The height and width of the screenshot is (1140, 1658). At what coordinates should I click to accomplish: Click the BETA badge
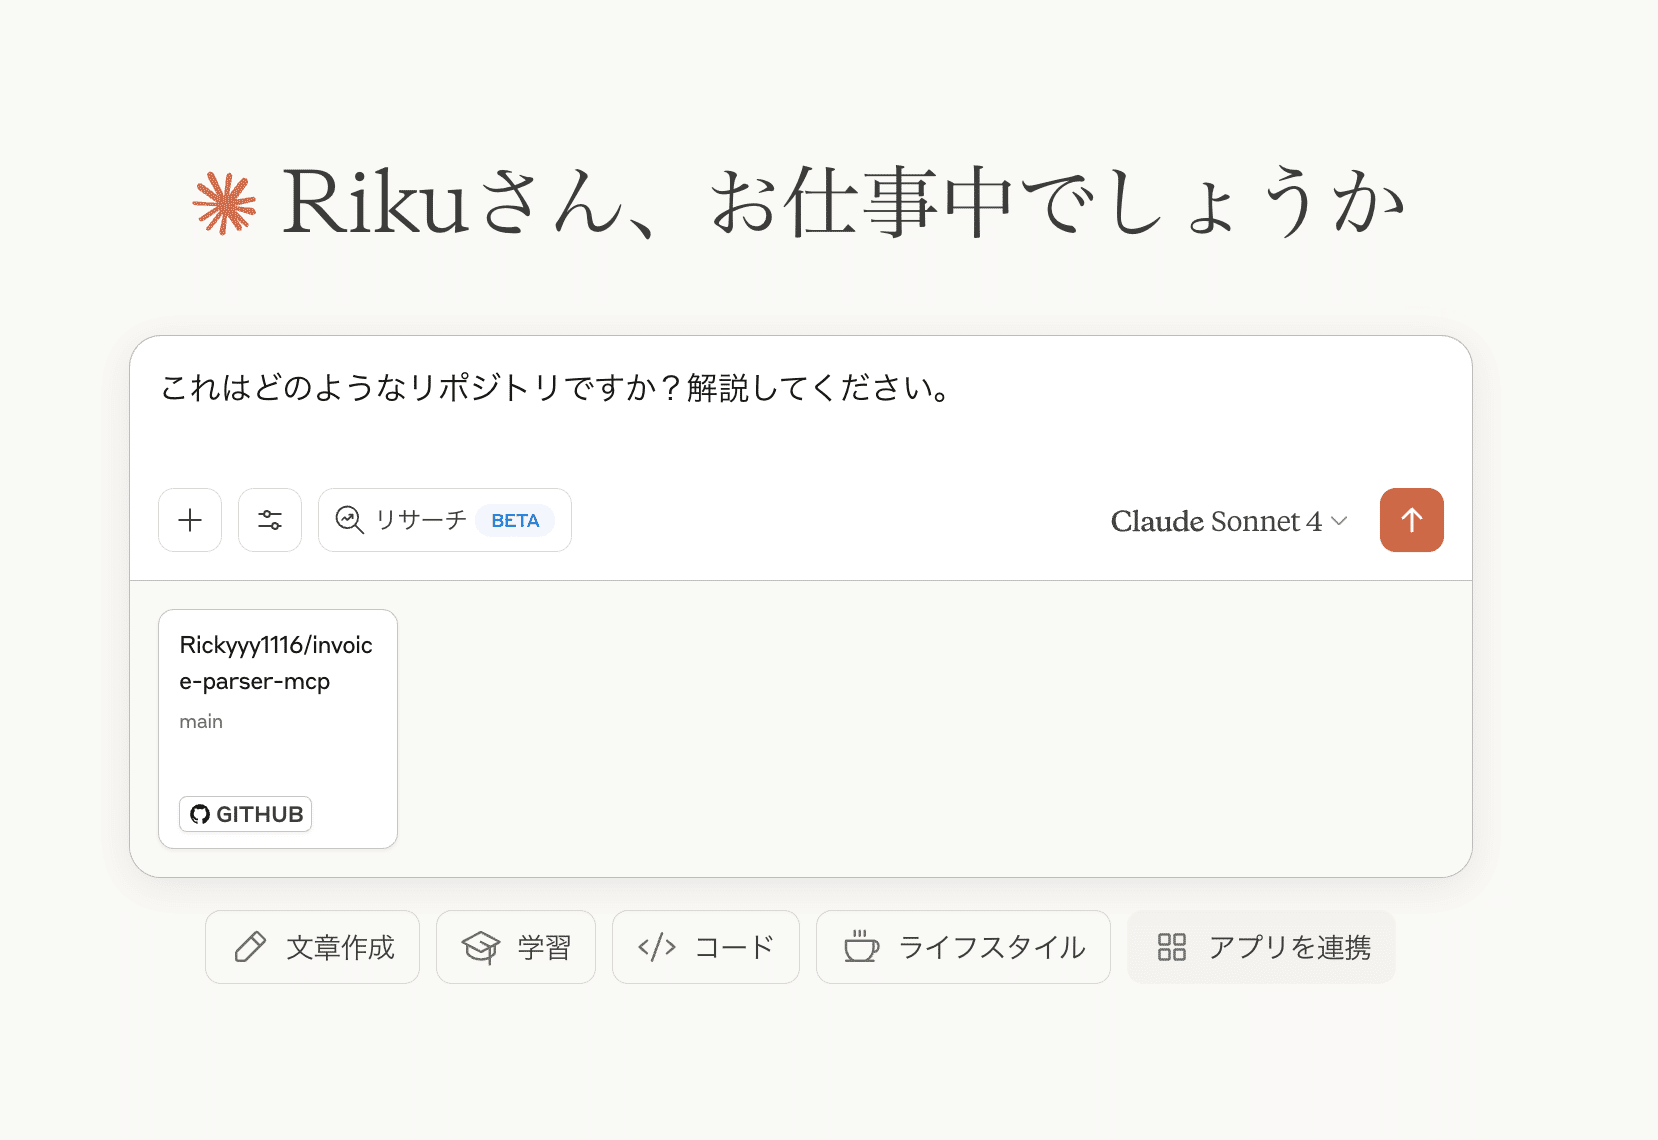pos(515,521)
